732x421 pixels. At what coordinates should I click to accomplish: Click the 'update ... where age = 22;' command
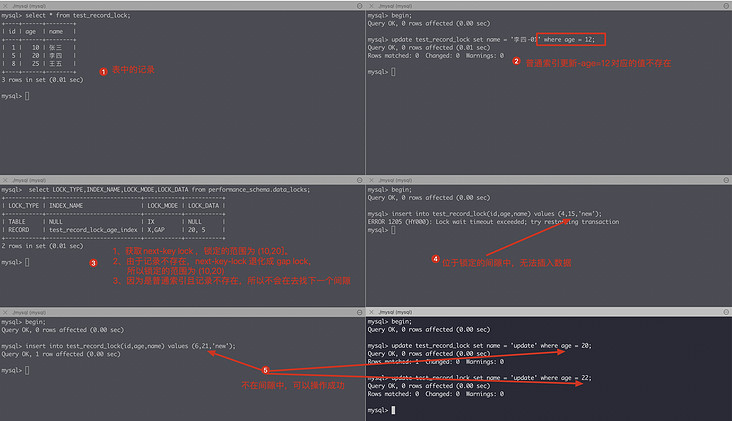pos(491,378)
